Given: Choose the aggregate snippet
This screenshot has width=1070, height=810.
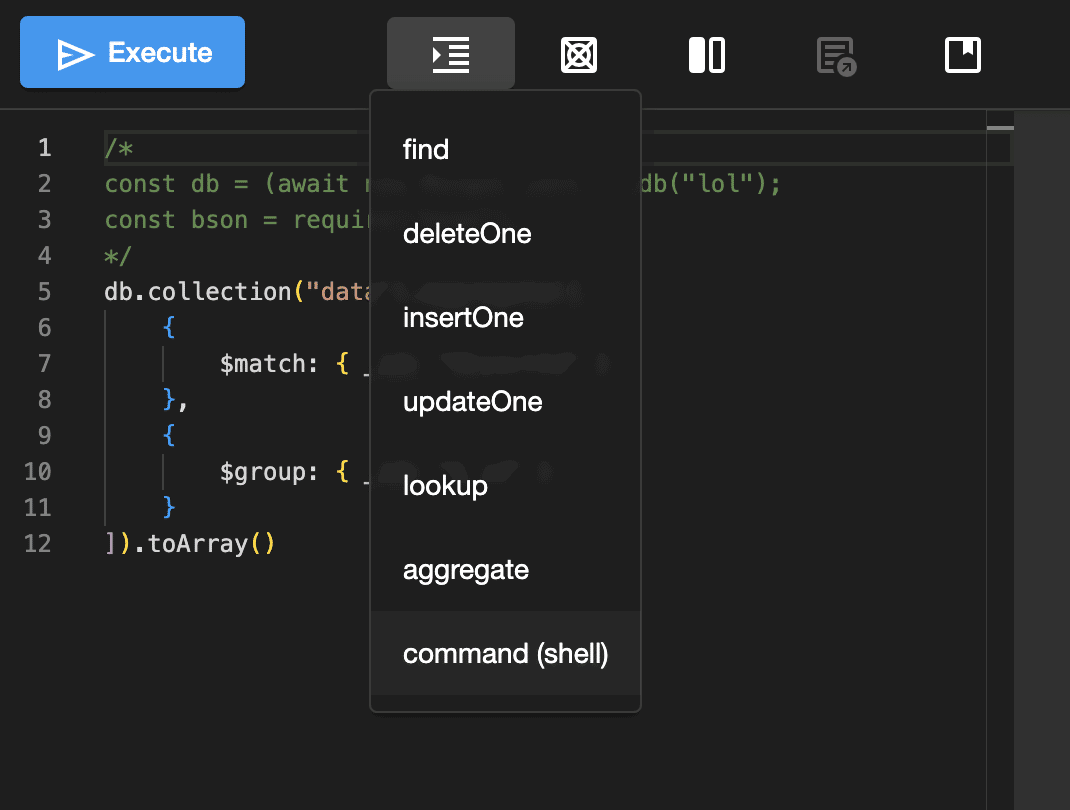Looking at the screenshot, I should (465, 570).
